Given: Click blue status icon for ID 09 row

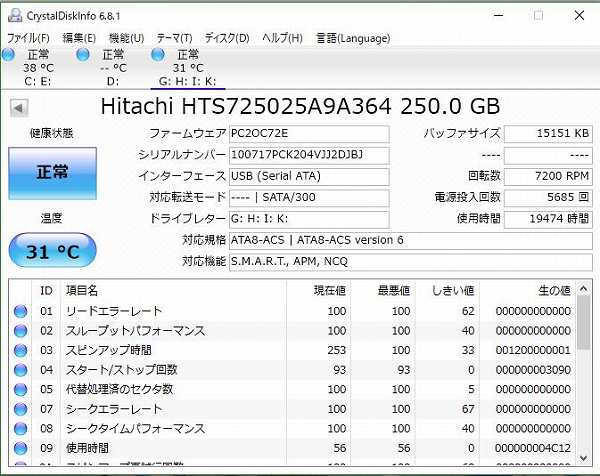Looking at the screenshot, I should point(20,448).
